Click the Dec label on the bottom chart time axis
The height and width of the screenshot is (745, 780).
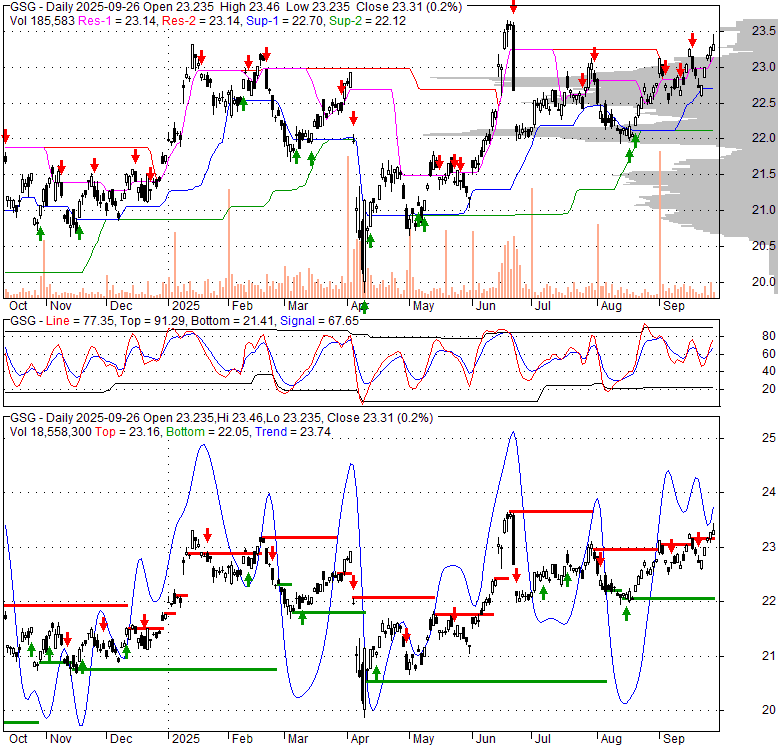[121, 738]
